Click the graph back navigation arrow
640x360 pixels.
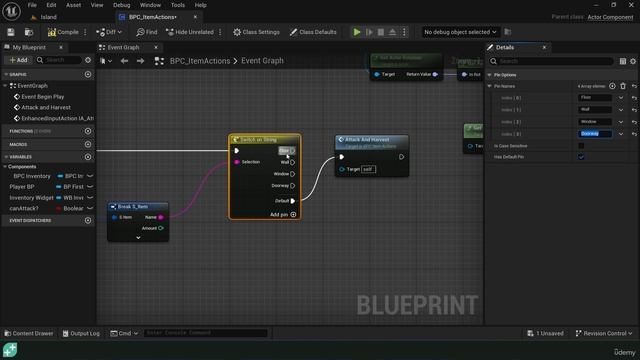pyautogui.click(x=124, y=61)
